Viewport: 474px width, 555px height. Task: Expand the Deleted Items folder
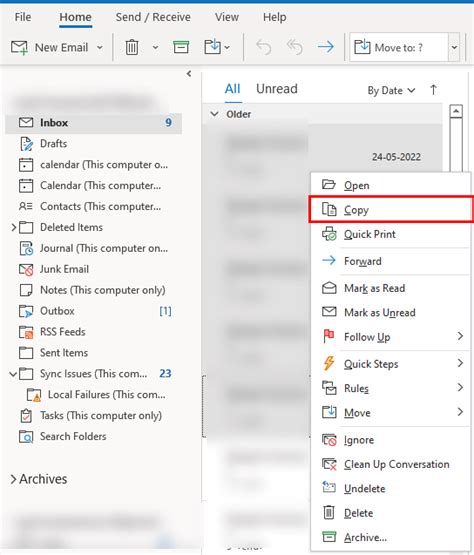(13, 227)
